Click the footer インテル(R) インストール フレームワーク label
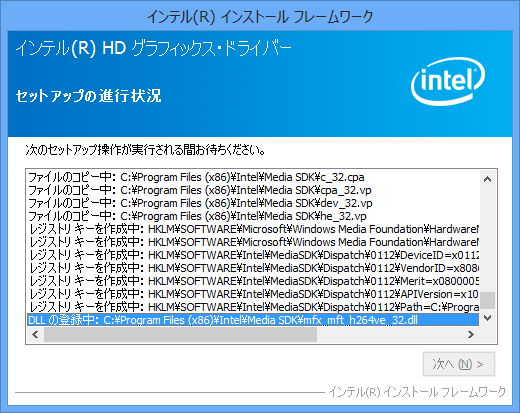 tap(417, 392)
